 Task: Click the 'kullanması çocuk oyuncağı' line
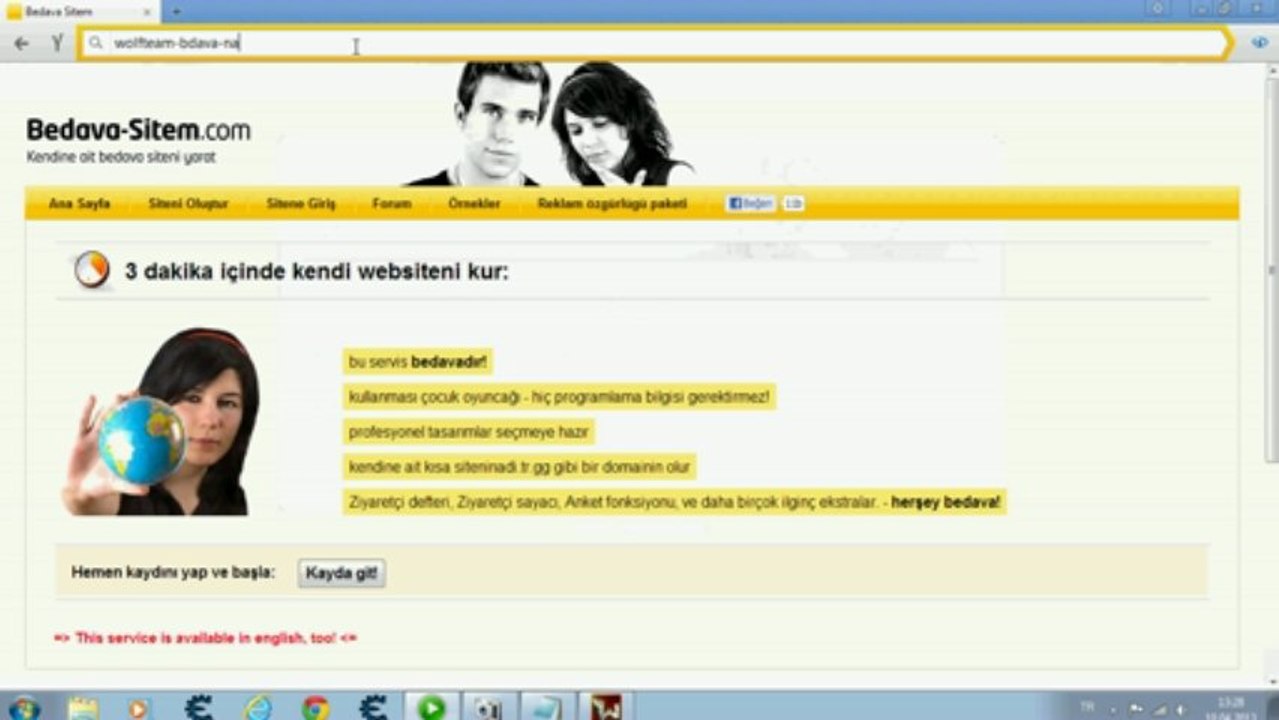coord(559,397)
